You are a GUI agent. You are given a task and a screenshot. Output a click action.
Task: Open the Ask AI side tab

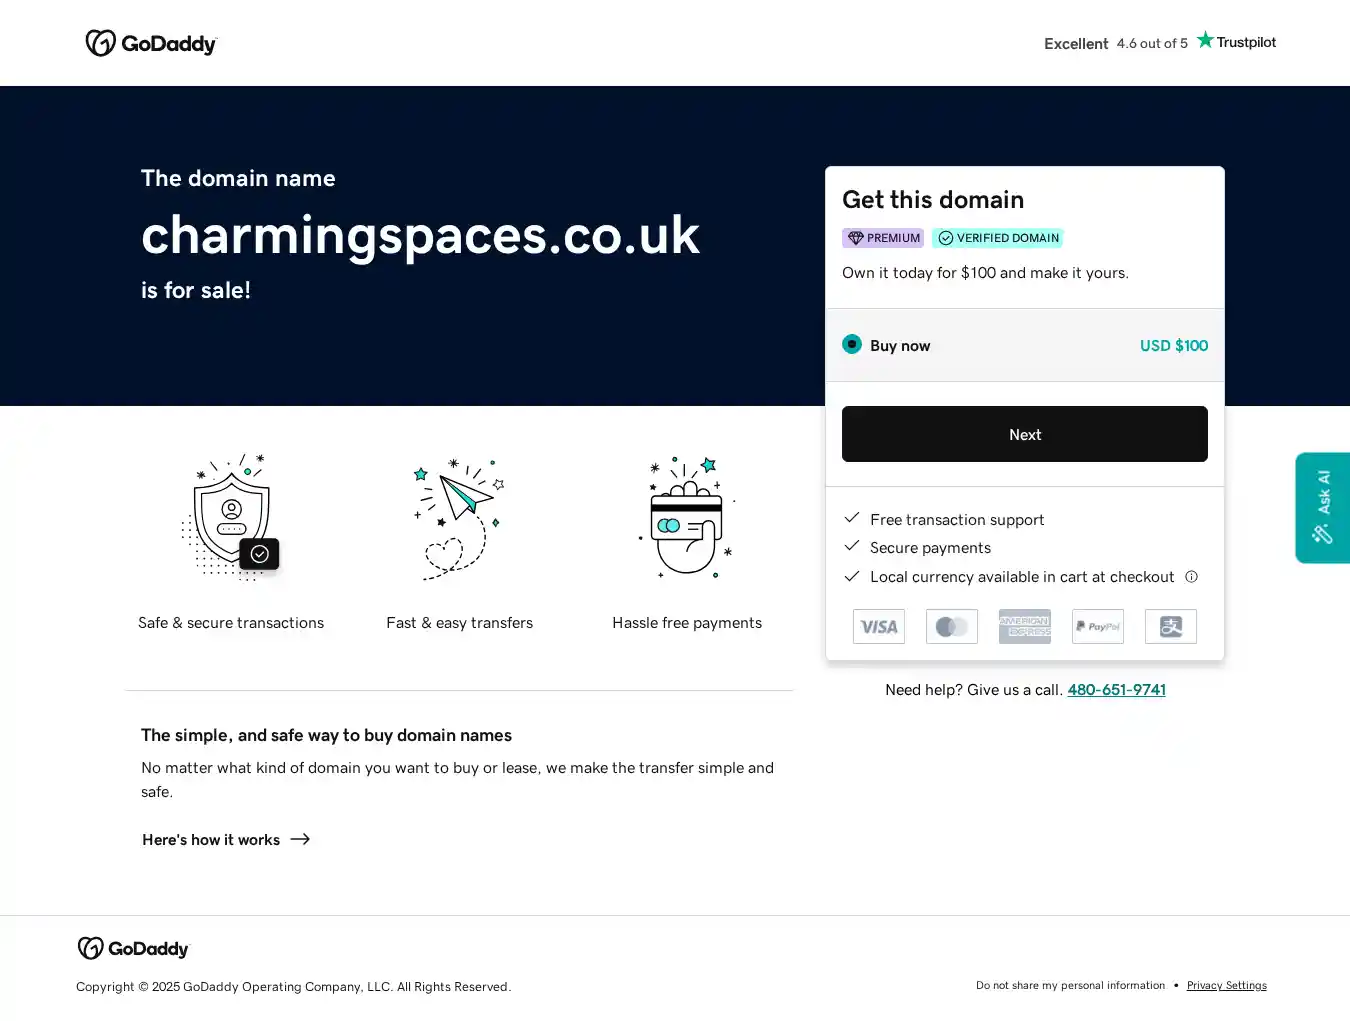[1322, 508]
